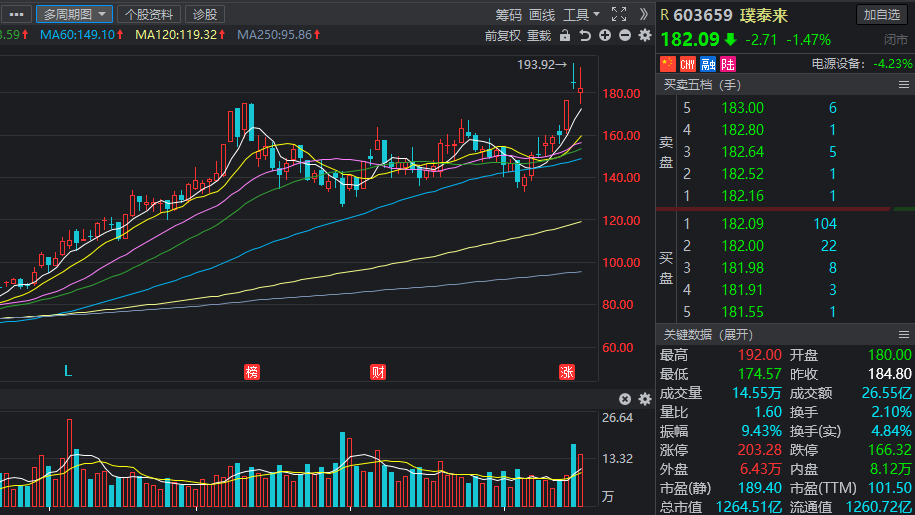Enter fullscreen mode with the expand icon
The height and width of the screenshot is (515, 915).
618,14
